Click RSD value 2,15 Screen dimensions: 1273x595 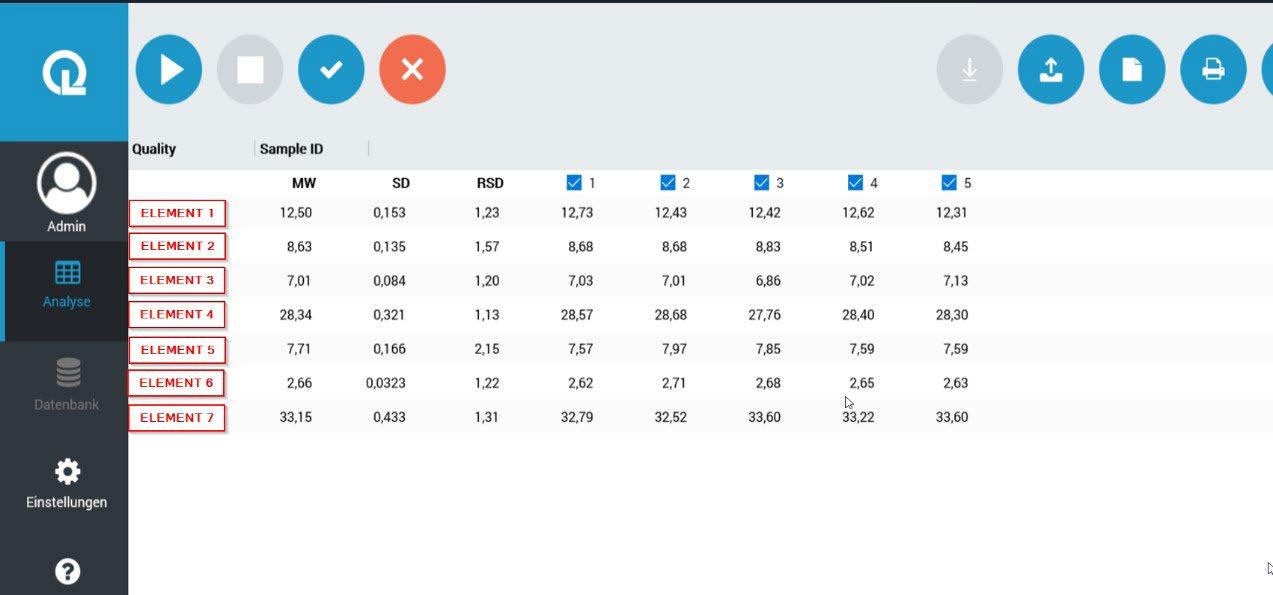[x=487, y=349]
